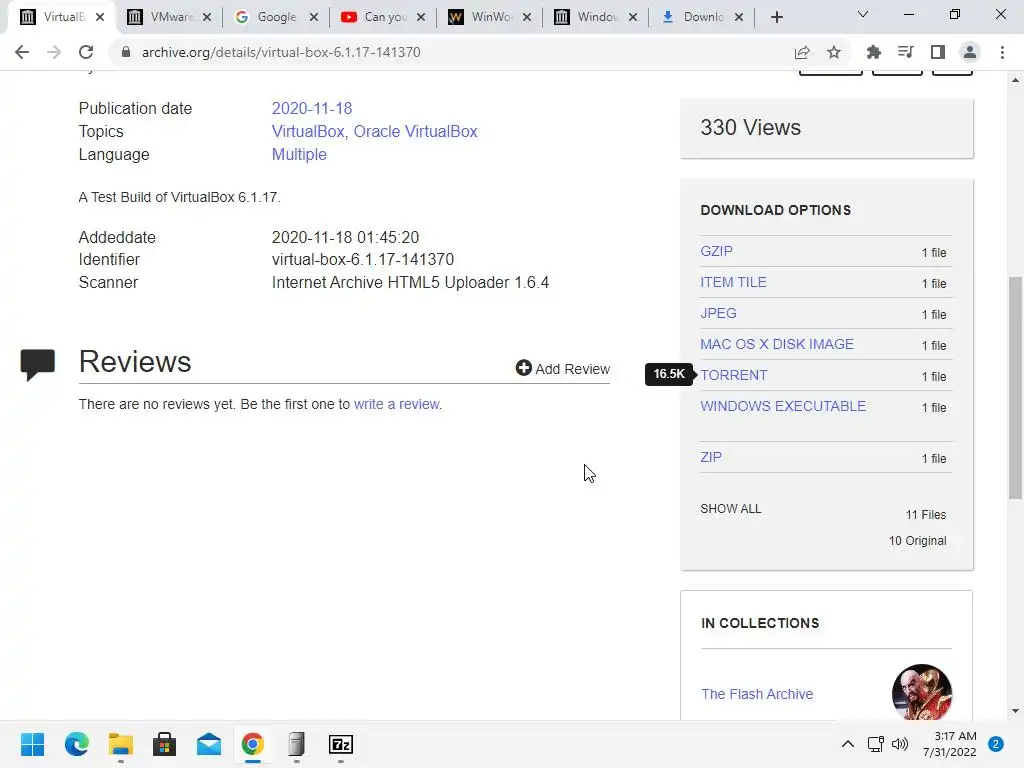Screen dimensions: 1024x768
Task: Share this page icon in address bar
Action: 802,52
